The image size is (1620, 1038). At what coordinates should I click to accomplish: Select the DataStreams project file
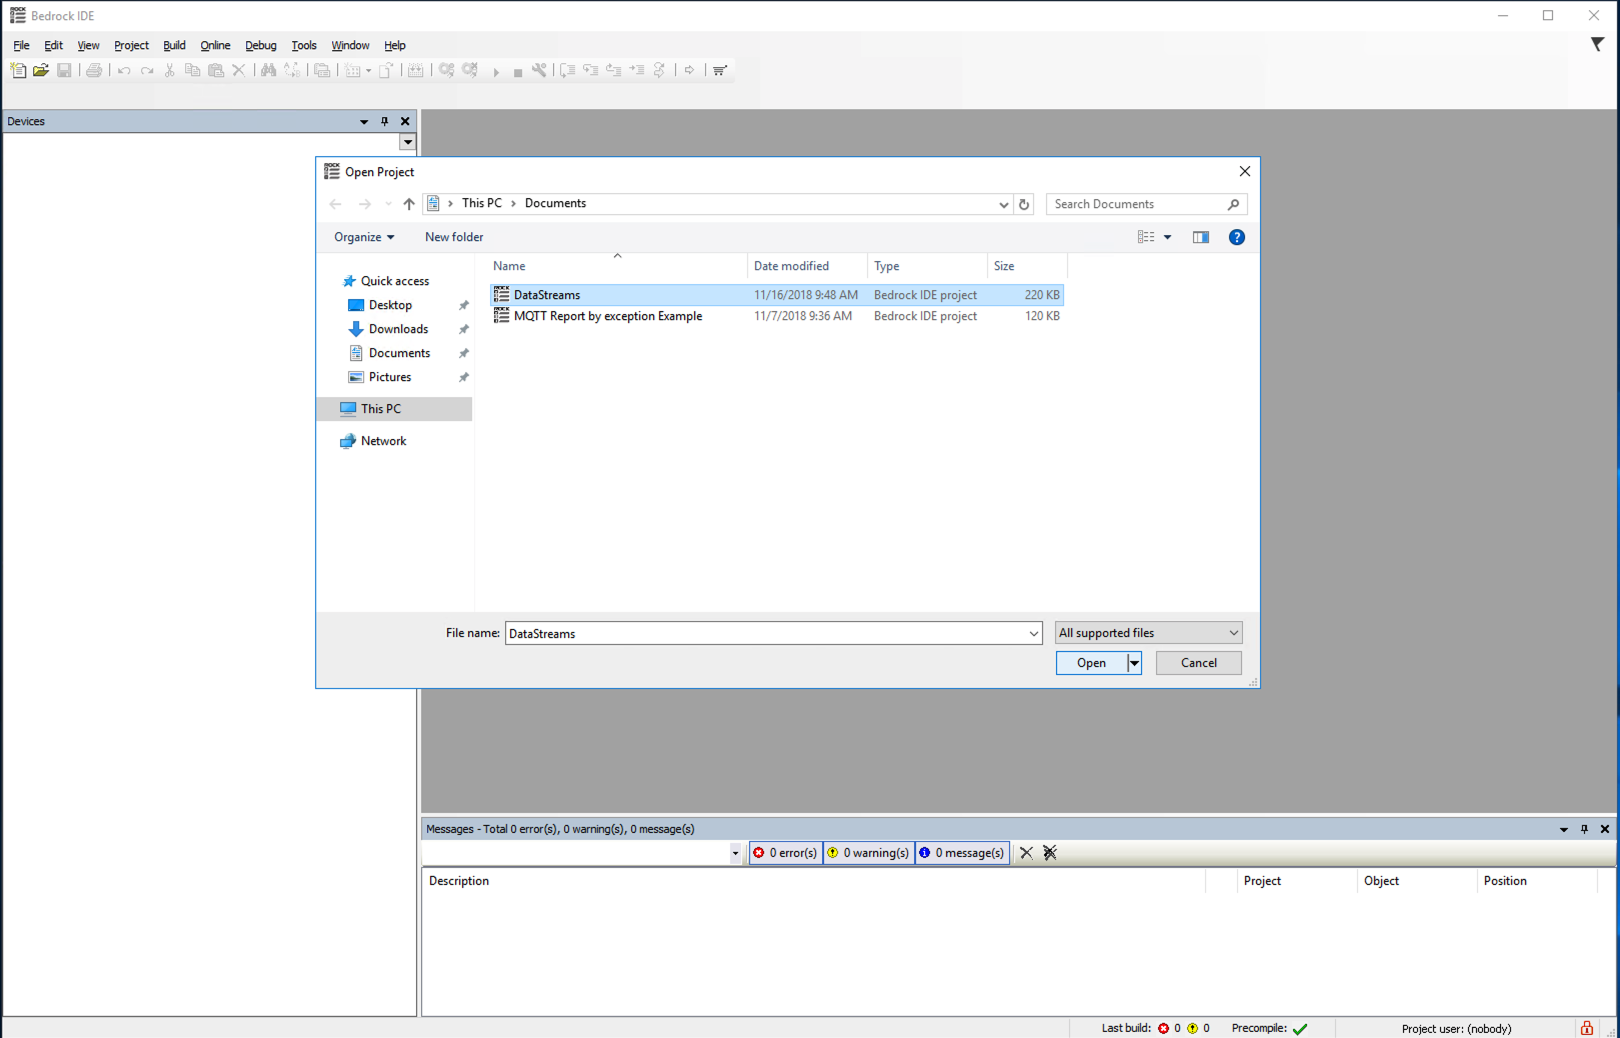[776, 295]
